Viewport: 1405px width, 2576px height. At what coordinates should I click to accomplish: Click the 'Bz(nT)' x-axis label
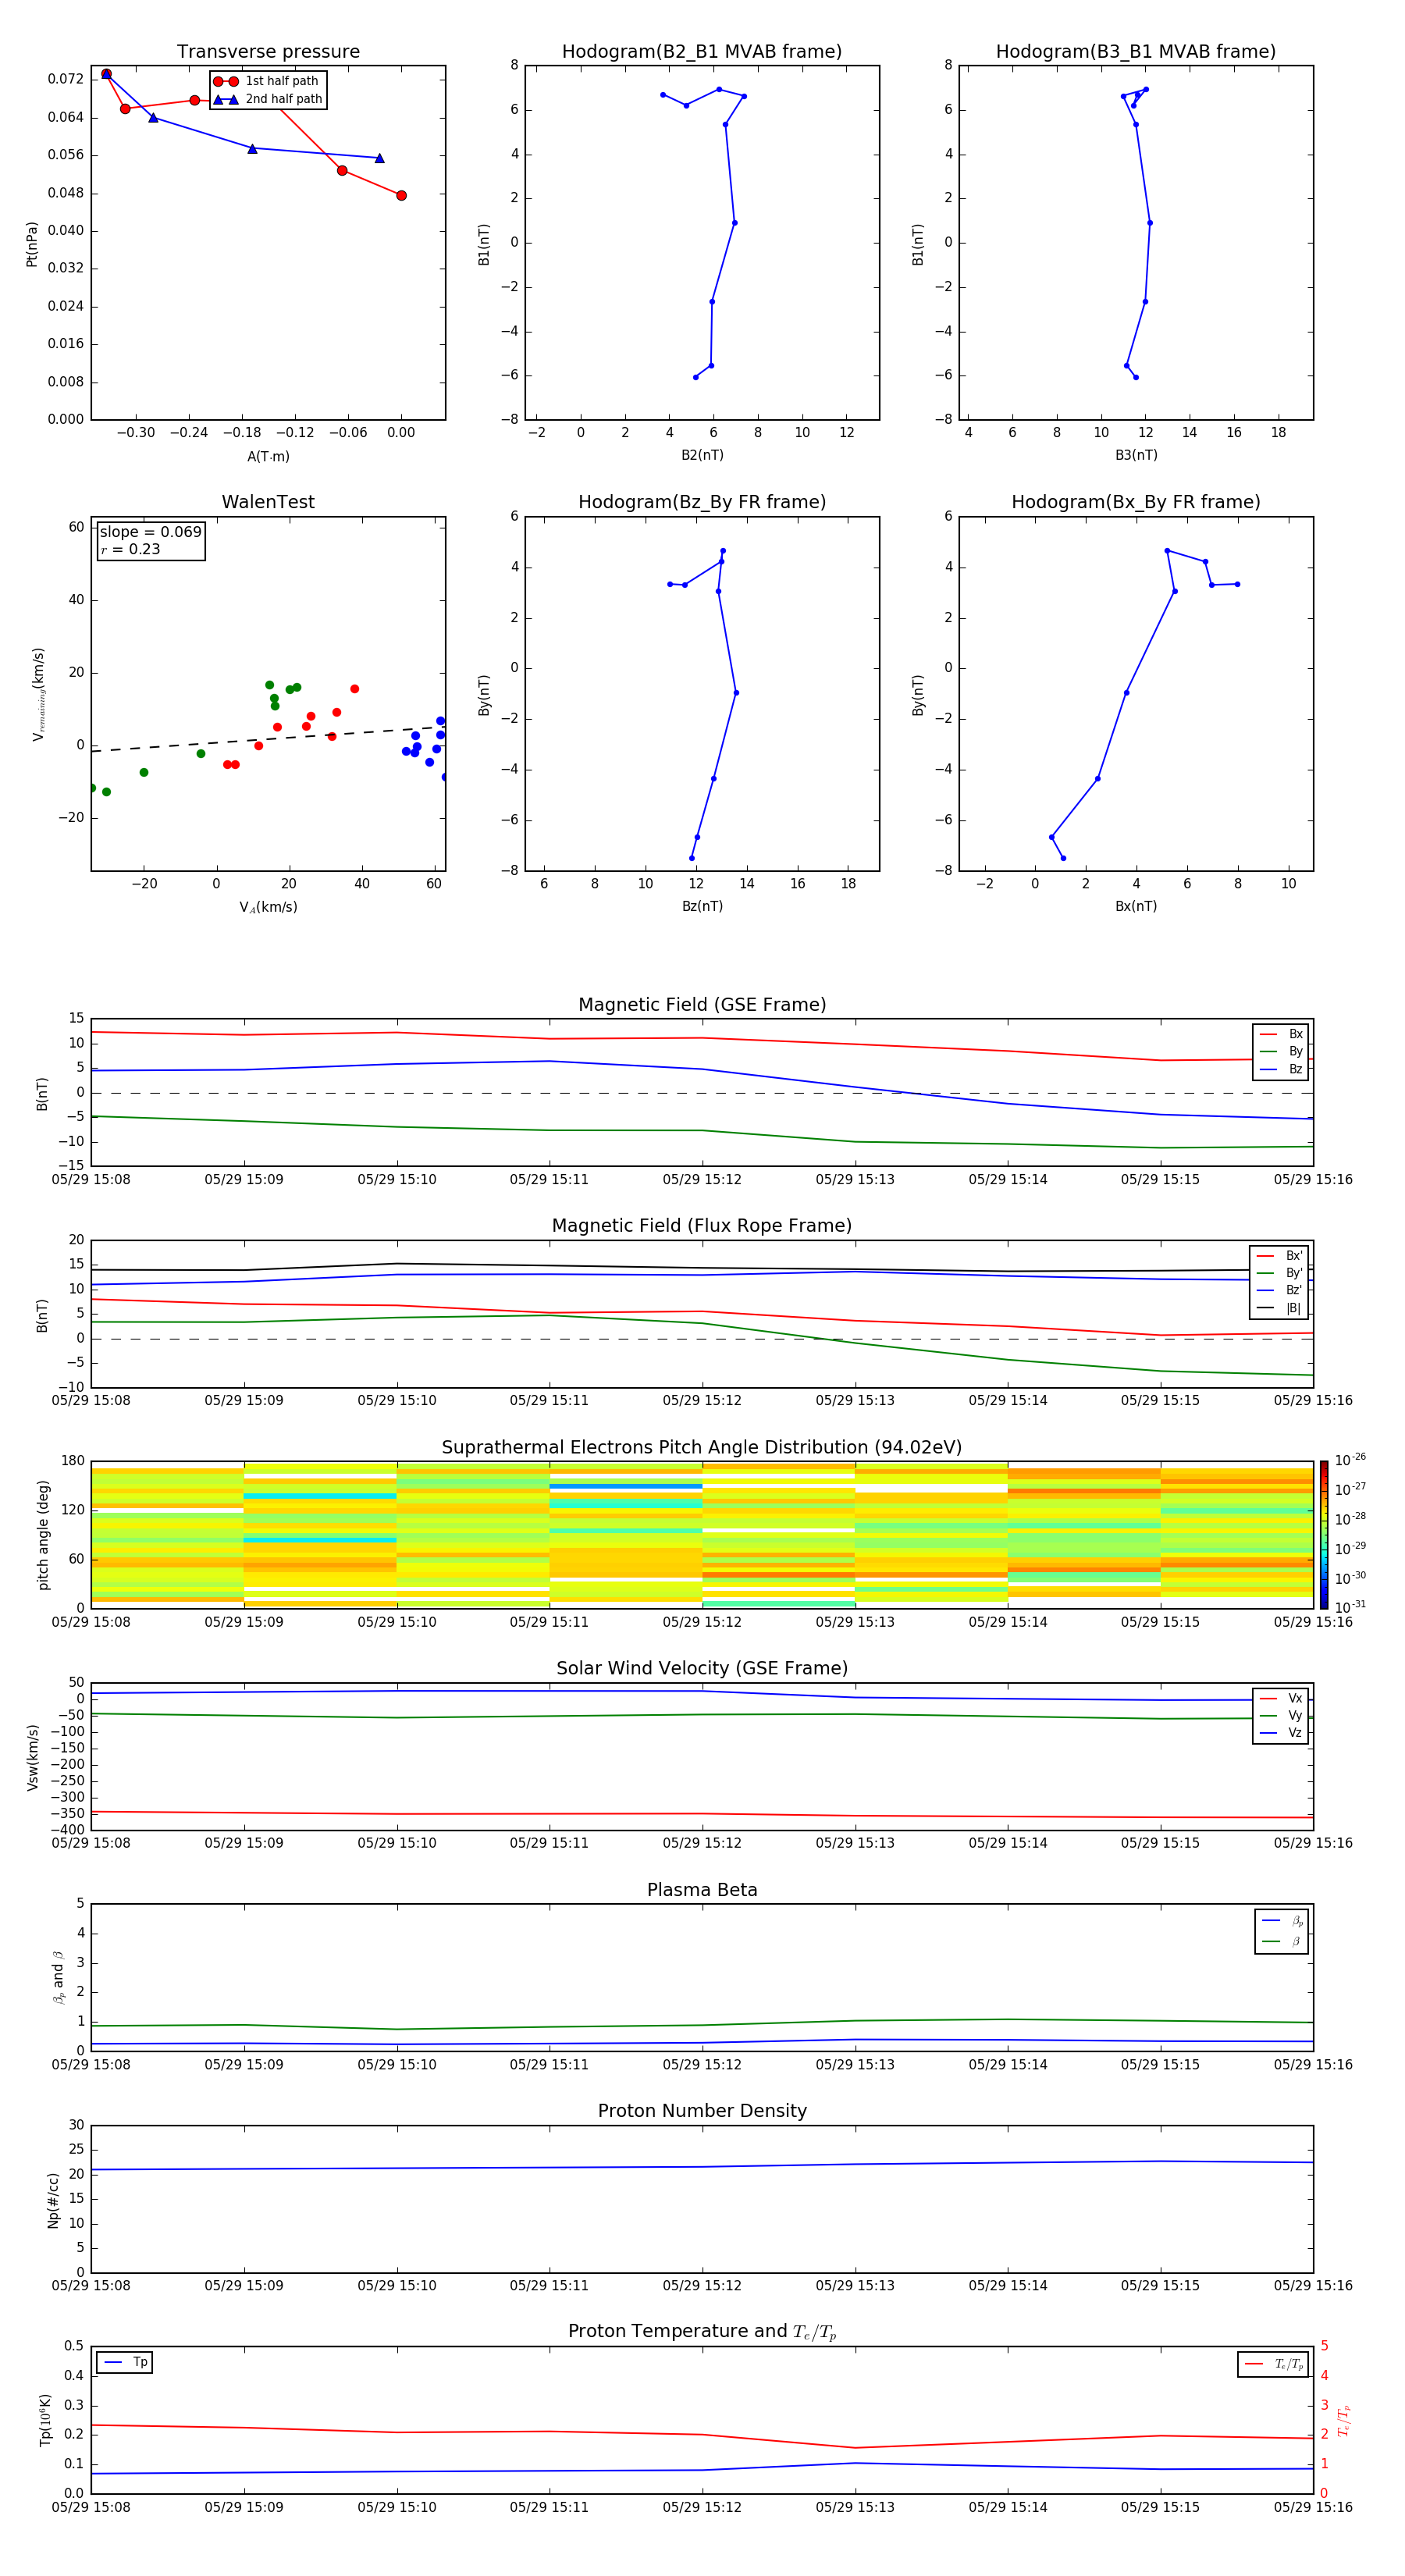coord(702,906)
